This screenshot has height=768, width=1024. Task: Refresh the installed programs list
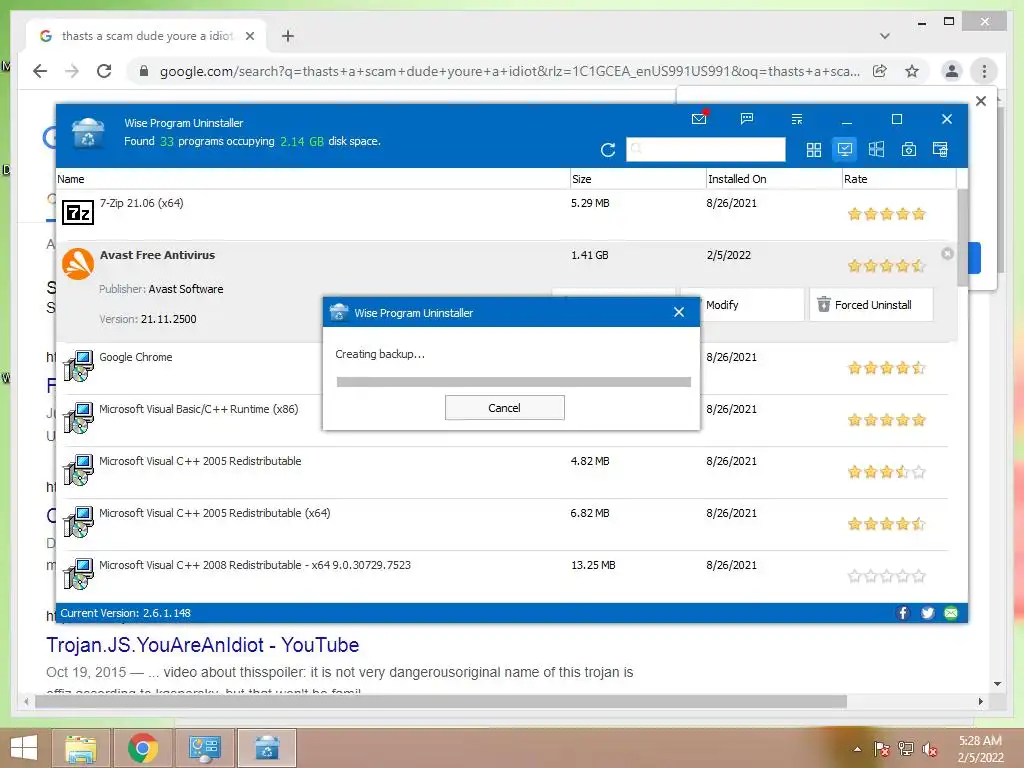[608, 150]
